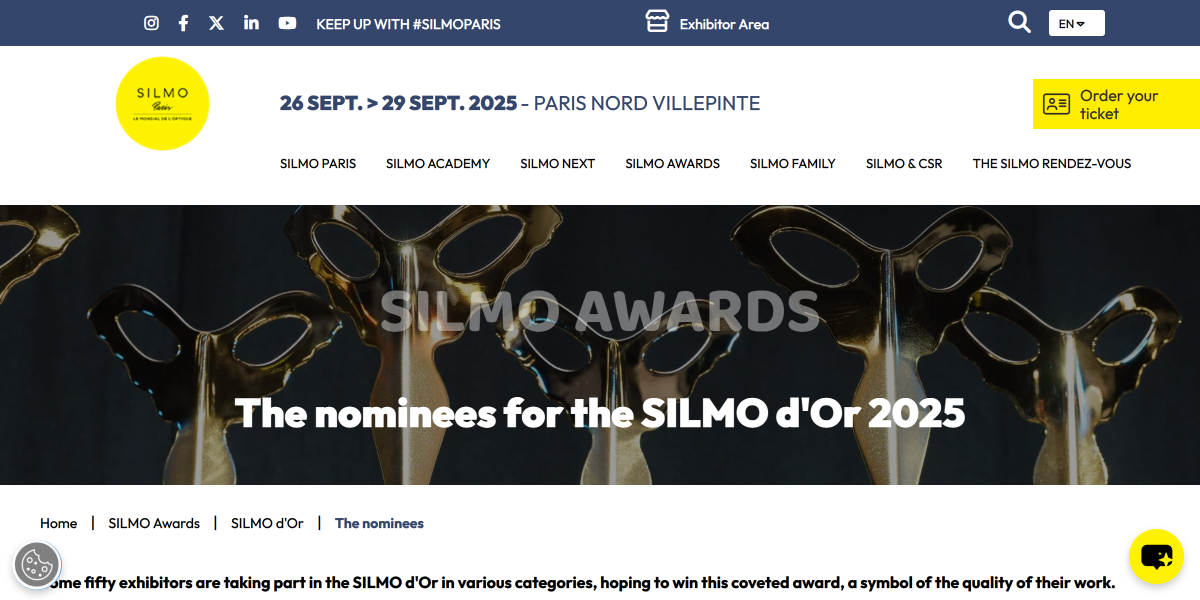Open the SILMO ACADEMY menu
The width and height of the screenshot is (1200, 600).
pos(438,163)
